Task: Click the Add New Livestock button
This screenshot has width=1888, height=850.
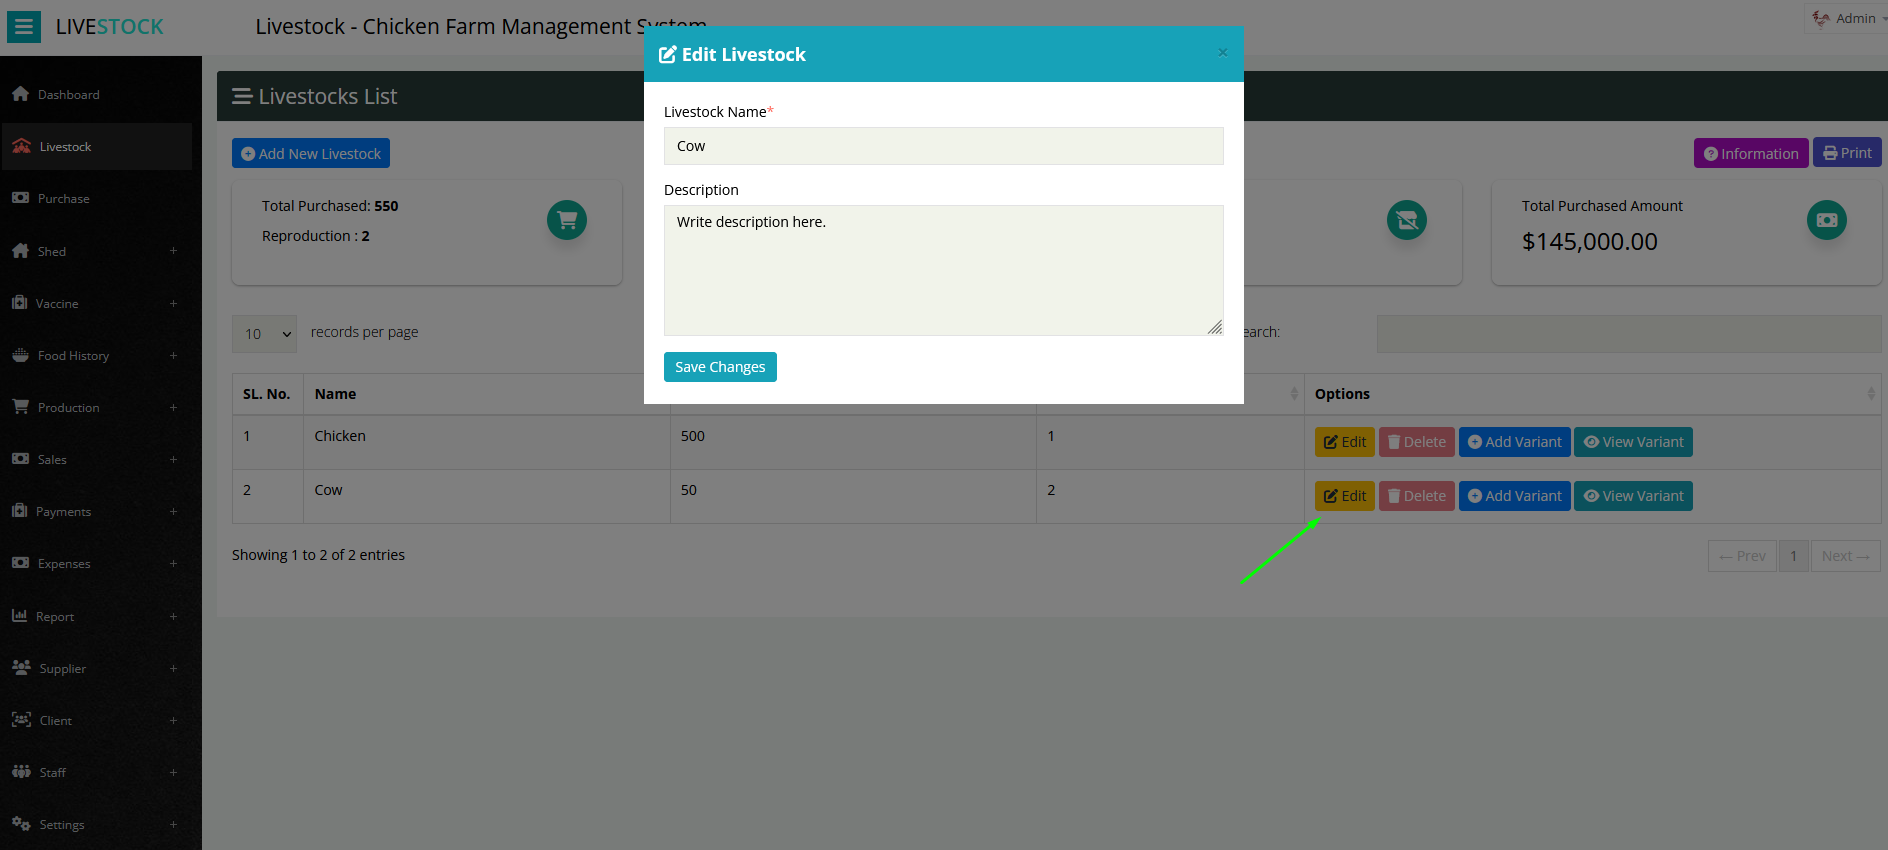Action: [x=311, y=153]
